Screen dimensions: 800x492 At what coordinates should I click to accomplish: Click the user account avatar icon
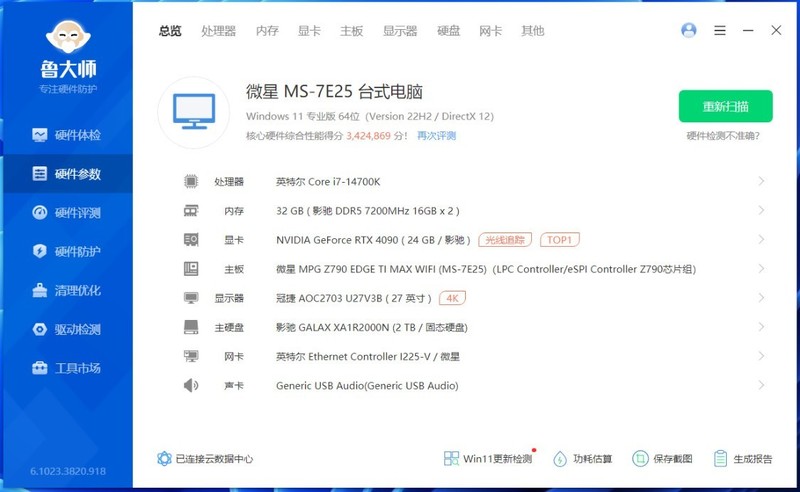pyautogui.click(x=689, y=31)
